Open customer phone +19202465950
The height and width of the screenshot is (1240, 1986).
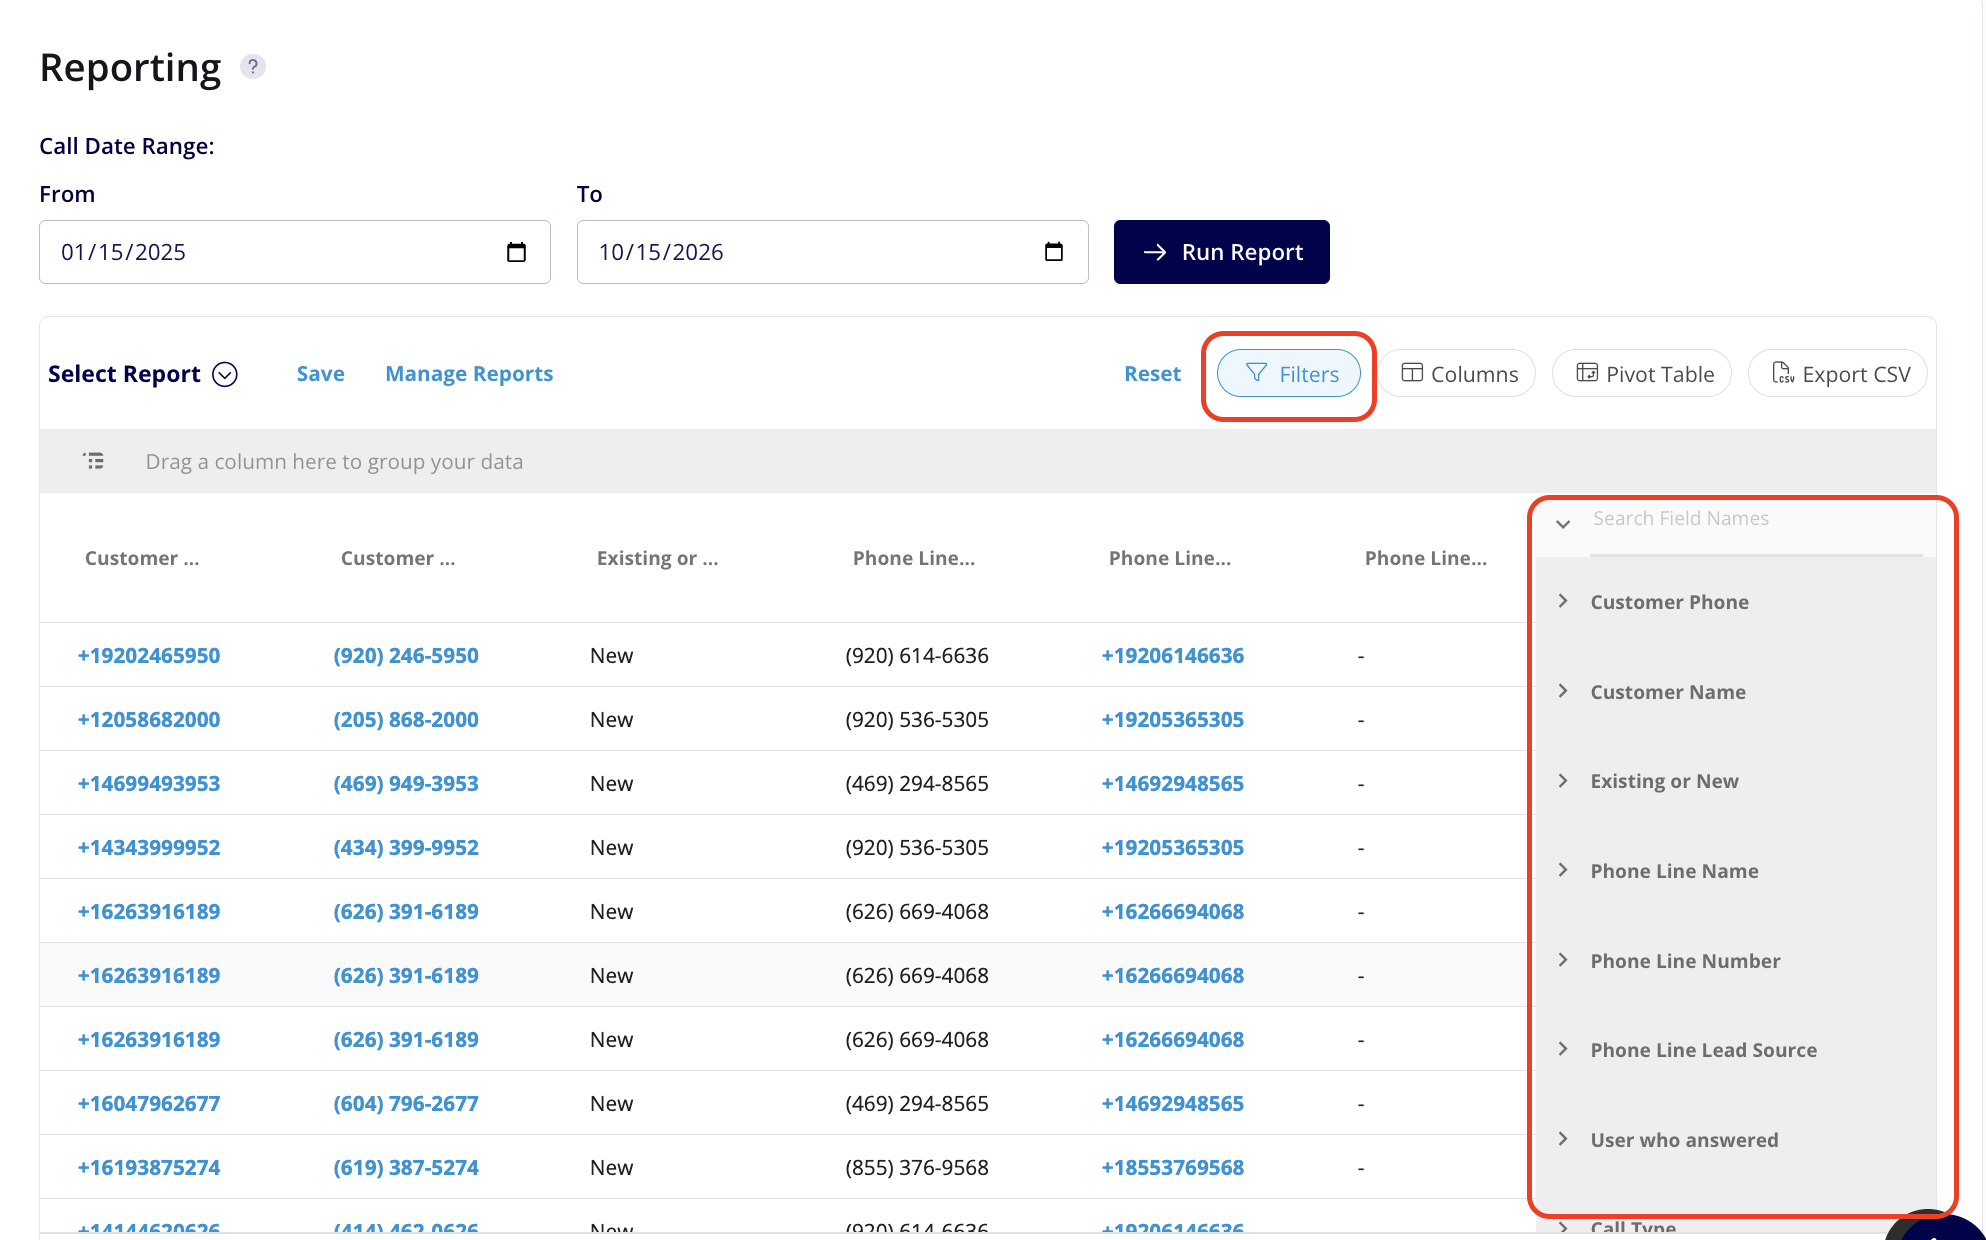click(149, 656)
